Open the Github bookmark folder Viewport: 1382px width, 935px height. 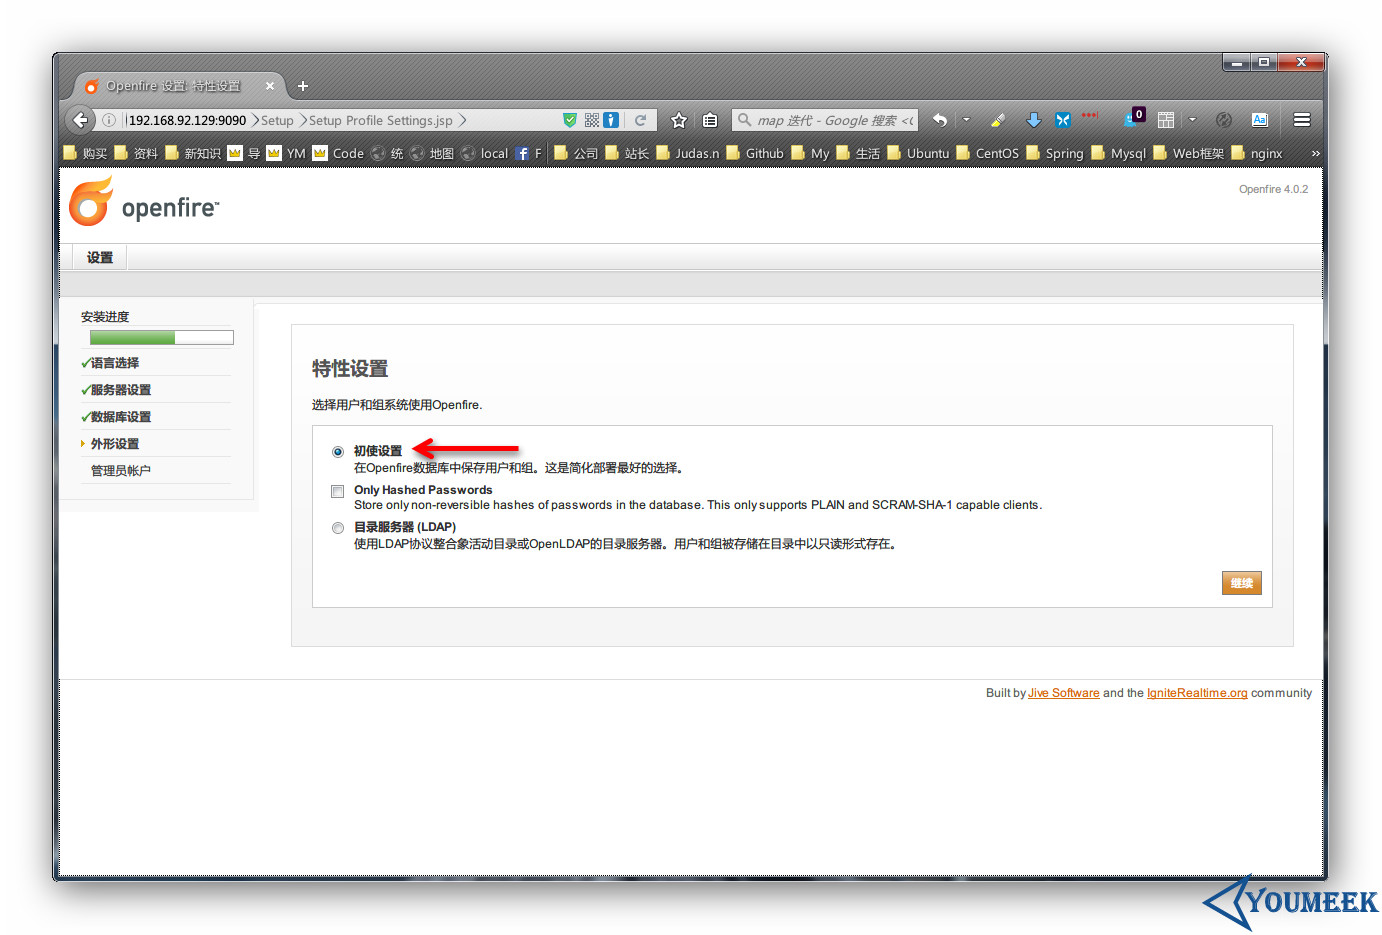(x=755, y=153)
